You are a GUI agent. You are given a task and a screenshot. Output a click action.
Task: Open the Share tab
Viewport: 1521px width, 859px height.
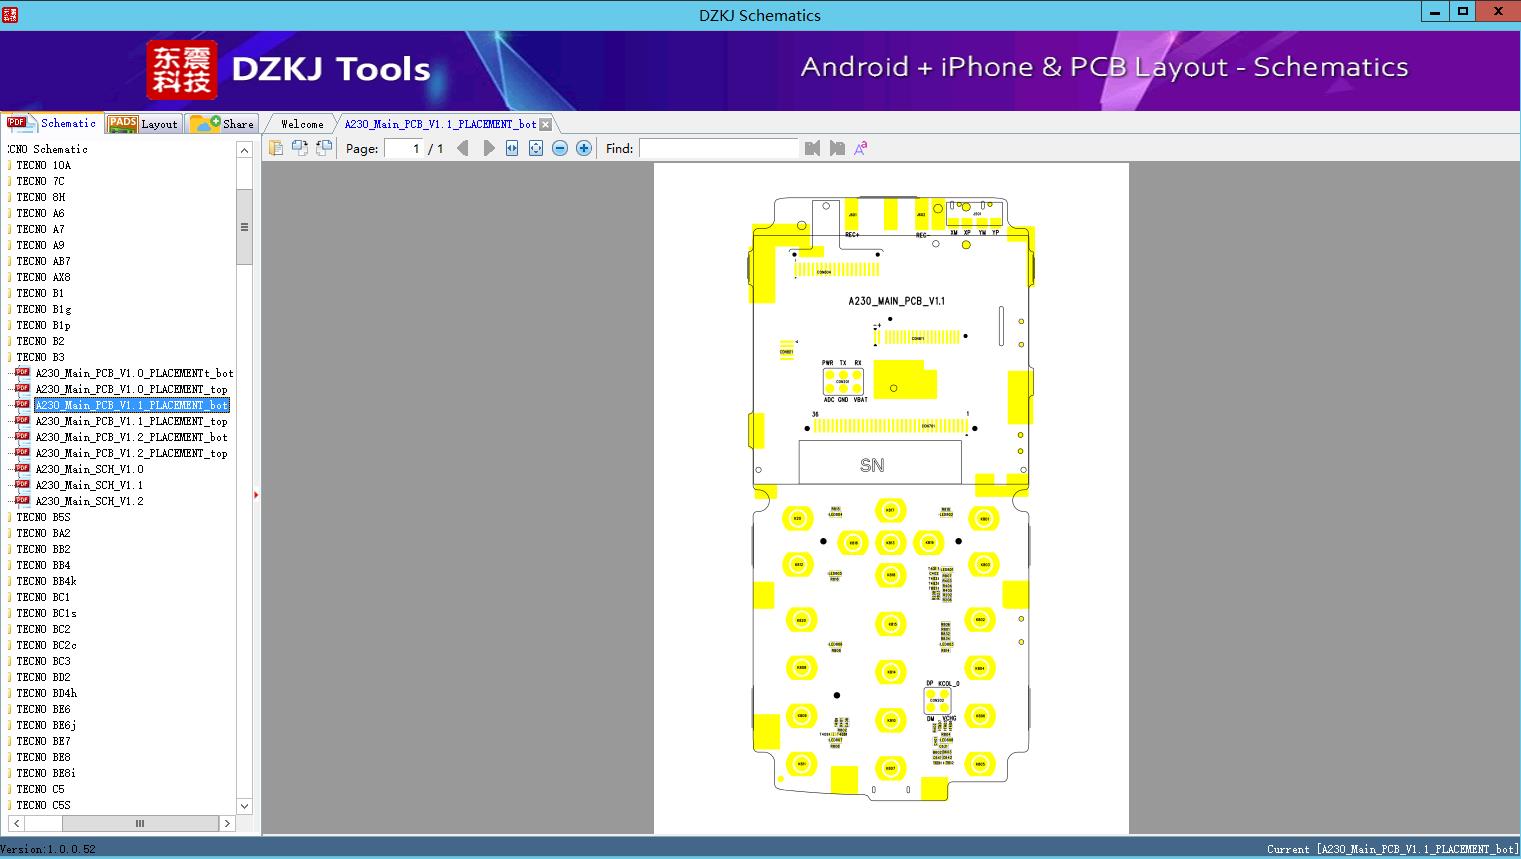pyautogui.click(x=222, y=123)
